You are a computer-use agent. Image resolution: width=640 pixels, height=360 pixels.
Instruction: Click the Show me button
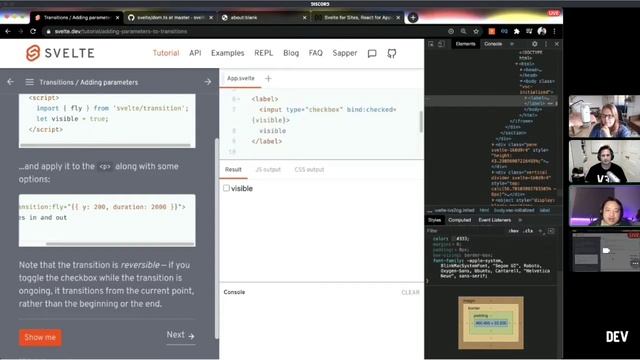click(40, 338)
